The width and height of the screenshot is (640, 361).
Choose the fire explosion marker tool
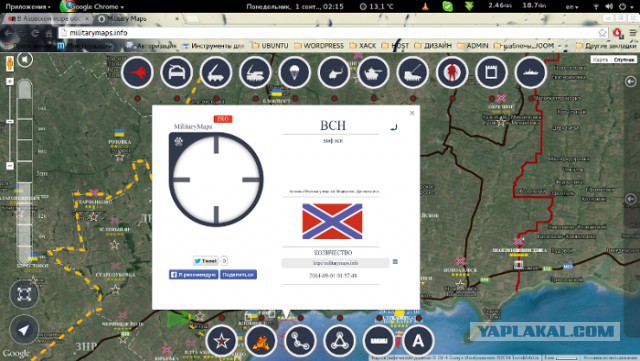click(261, 341)
